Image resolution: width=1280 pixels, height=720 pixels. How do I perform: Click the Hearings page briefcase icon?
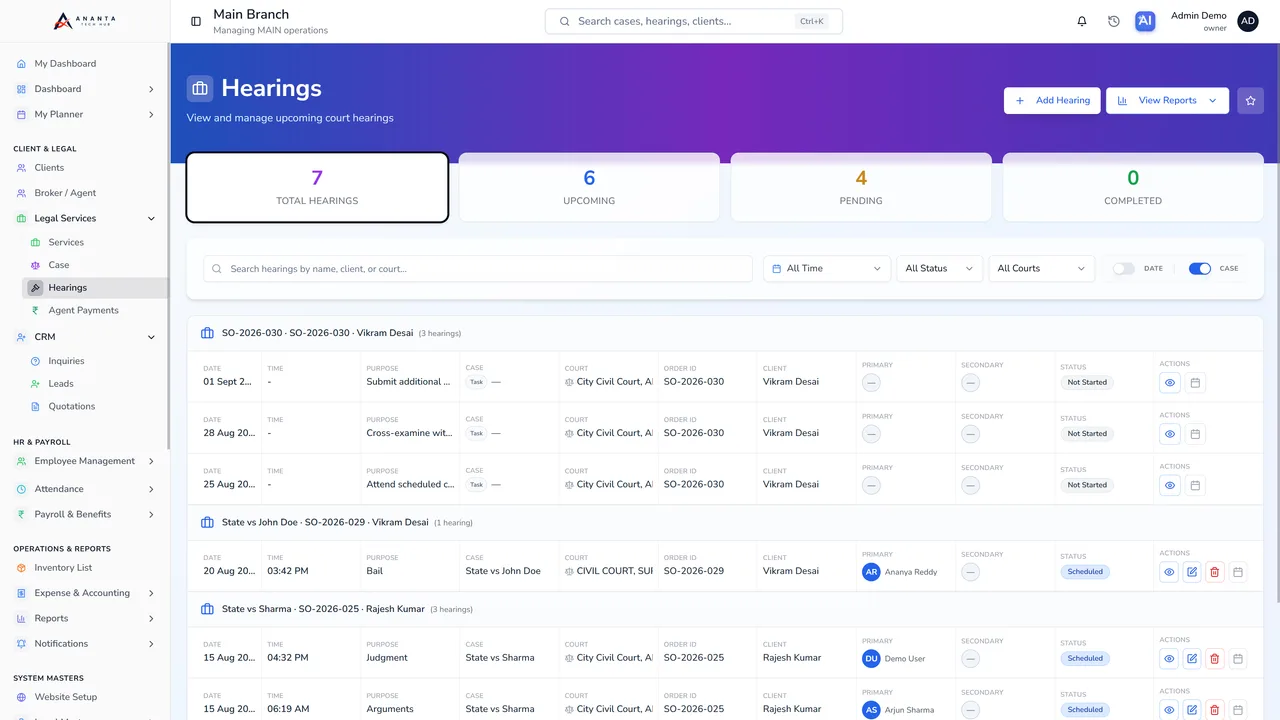click(x=200, y=88)
